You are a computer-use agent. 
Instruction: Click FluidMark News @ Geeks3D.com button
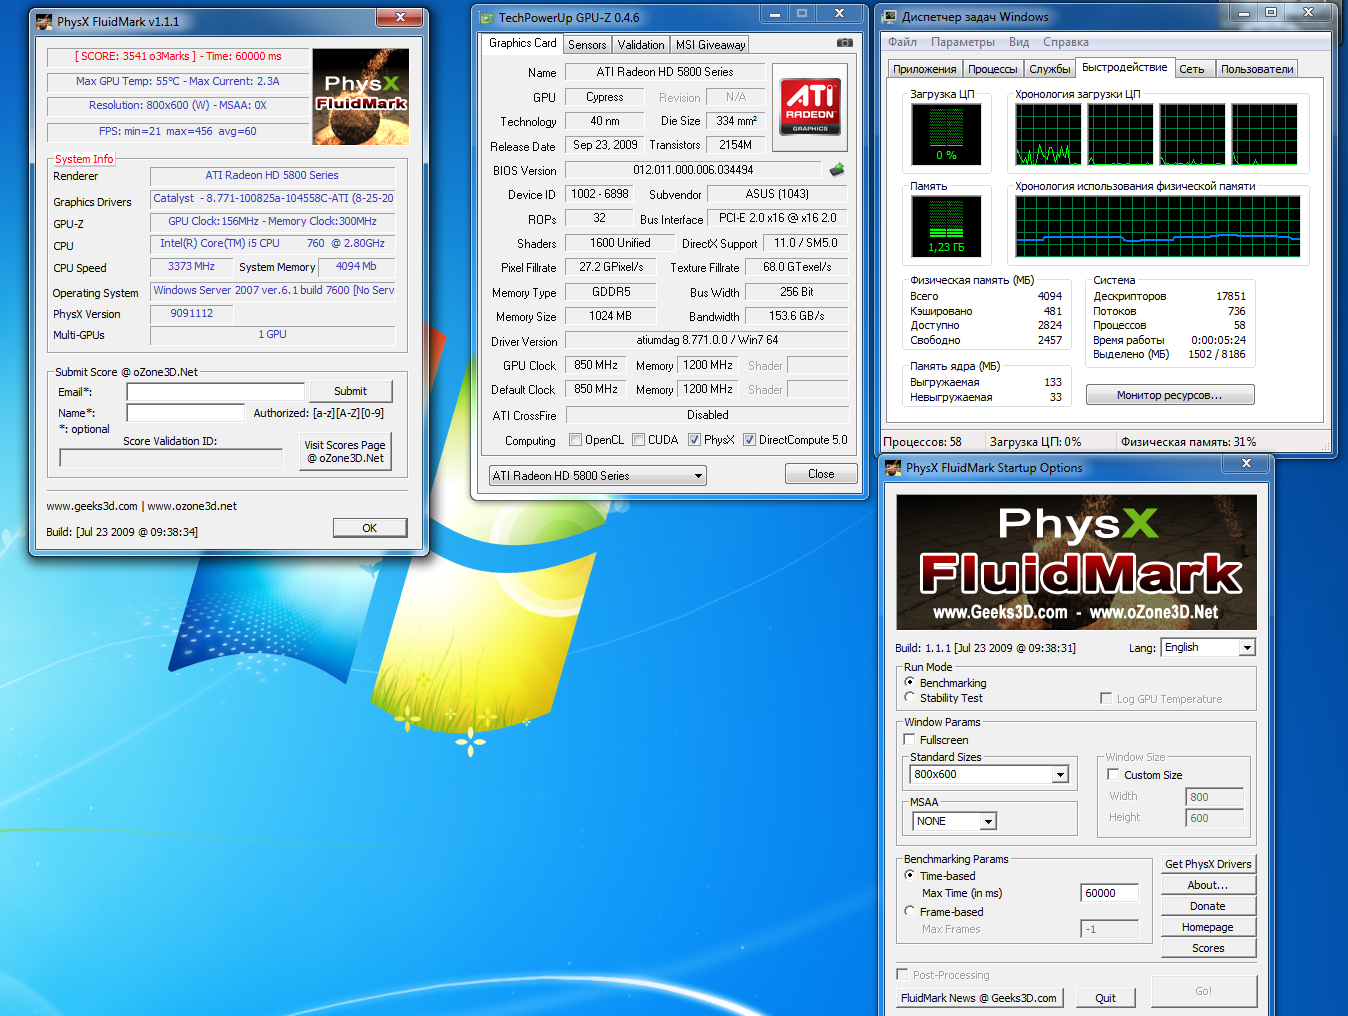coord(979,998)
